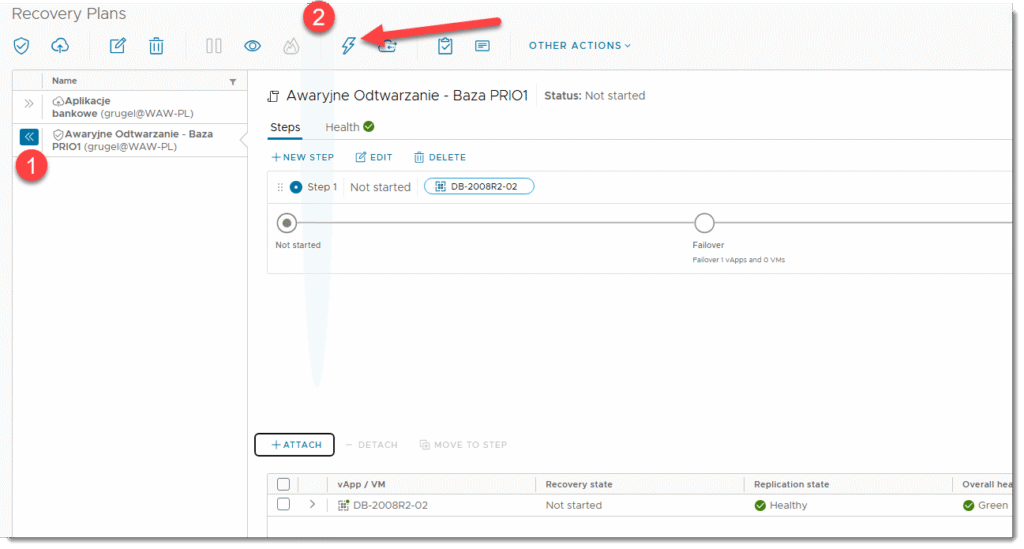Click the shield recovery plan icon in toolbar
The image size is (1024, 549).
tap(21, 46)
